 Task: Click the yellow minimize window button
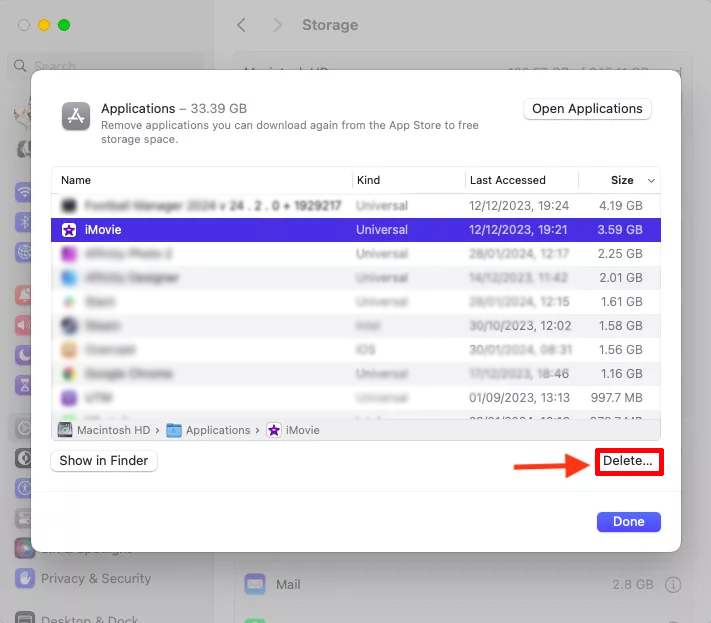click(44, 25)
